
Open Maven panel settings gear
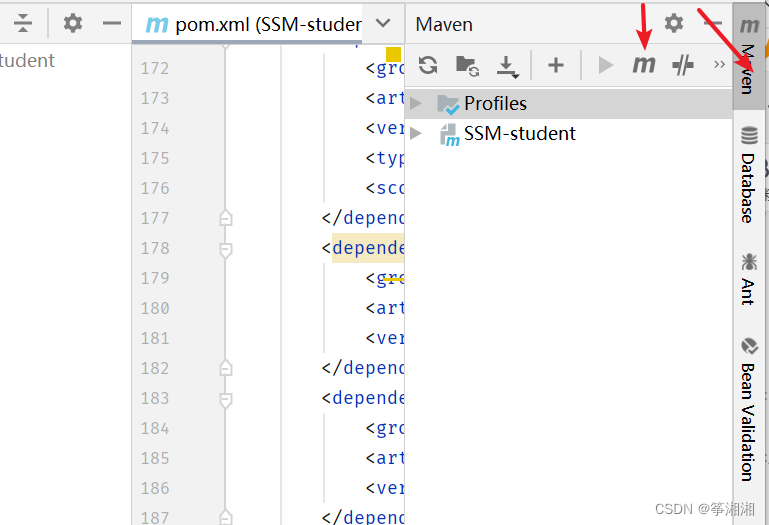[x=674, y=23]
